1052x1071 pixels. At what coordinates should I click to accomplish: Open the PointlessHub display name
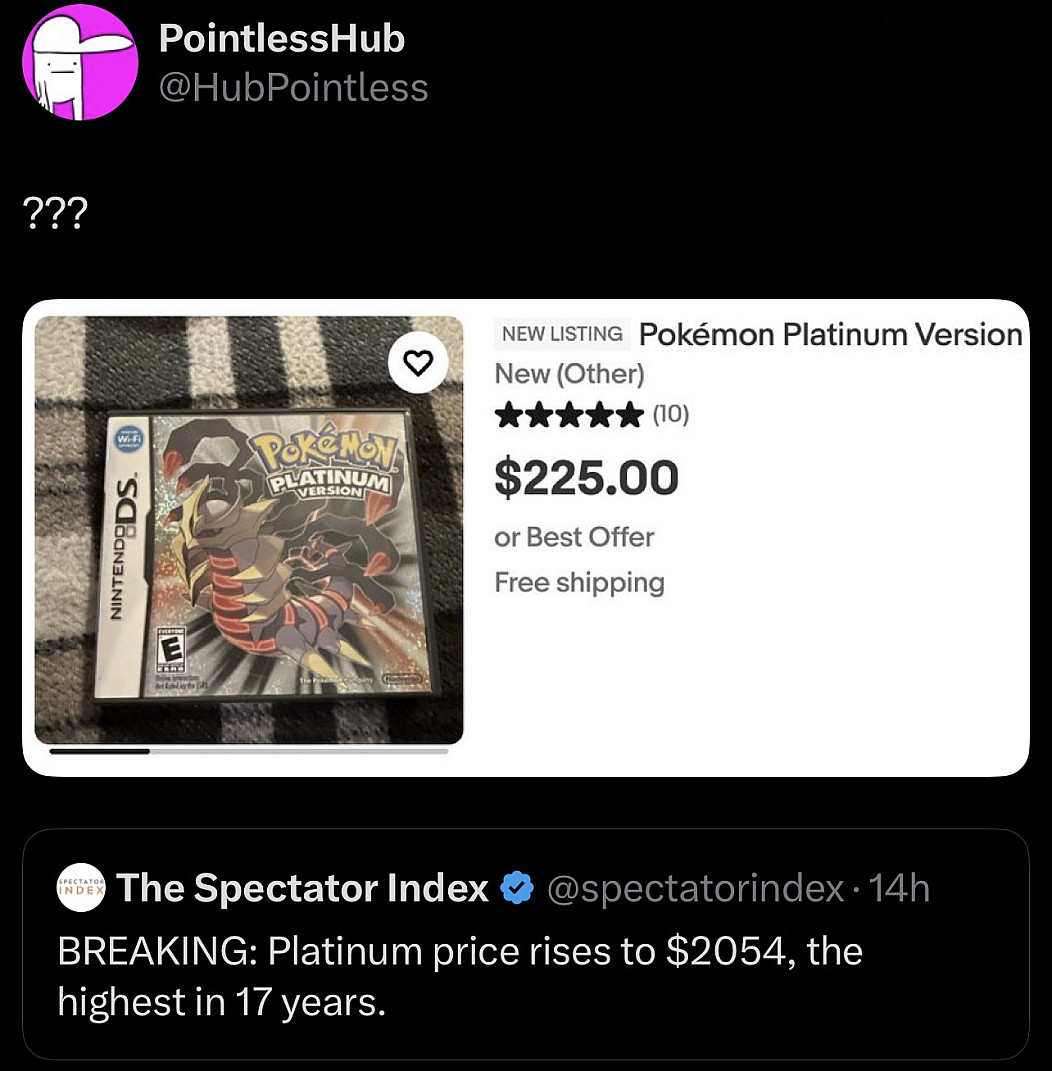click(x=282, y=38)
